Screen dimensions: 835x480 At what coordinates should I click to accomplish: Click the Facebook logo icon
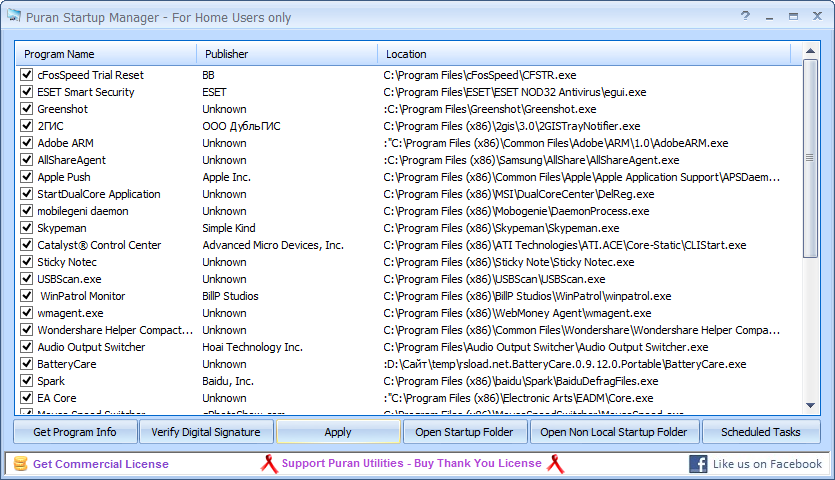pos(698,463)
